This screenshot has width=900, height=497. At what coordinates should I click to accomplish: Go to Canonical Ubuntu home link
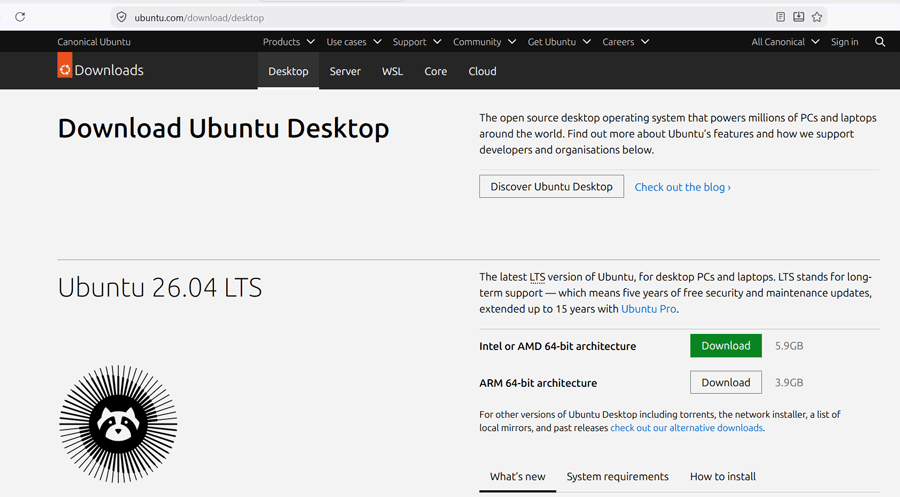click(94, 42)
